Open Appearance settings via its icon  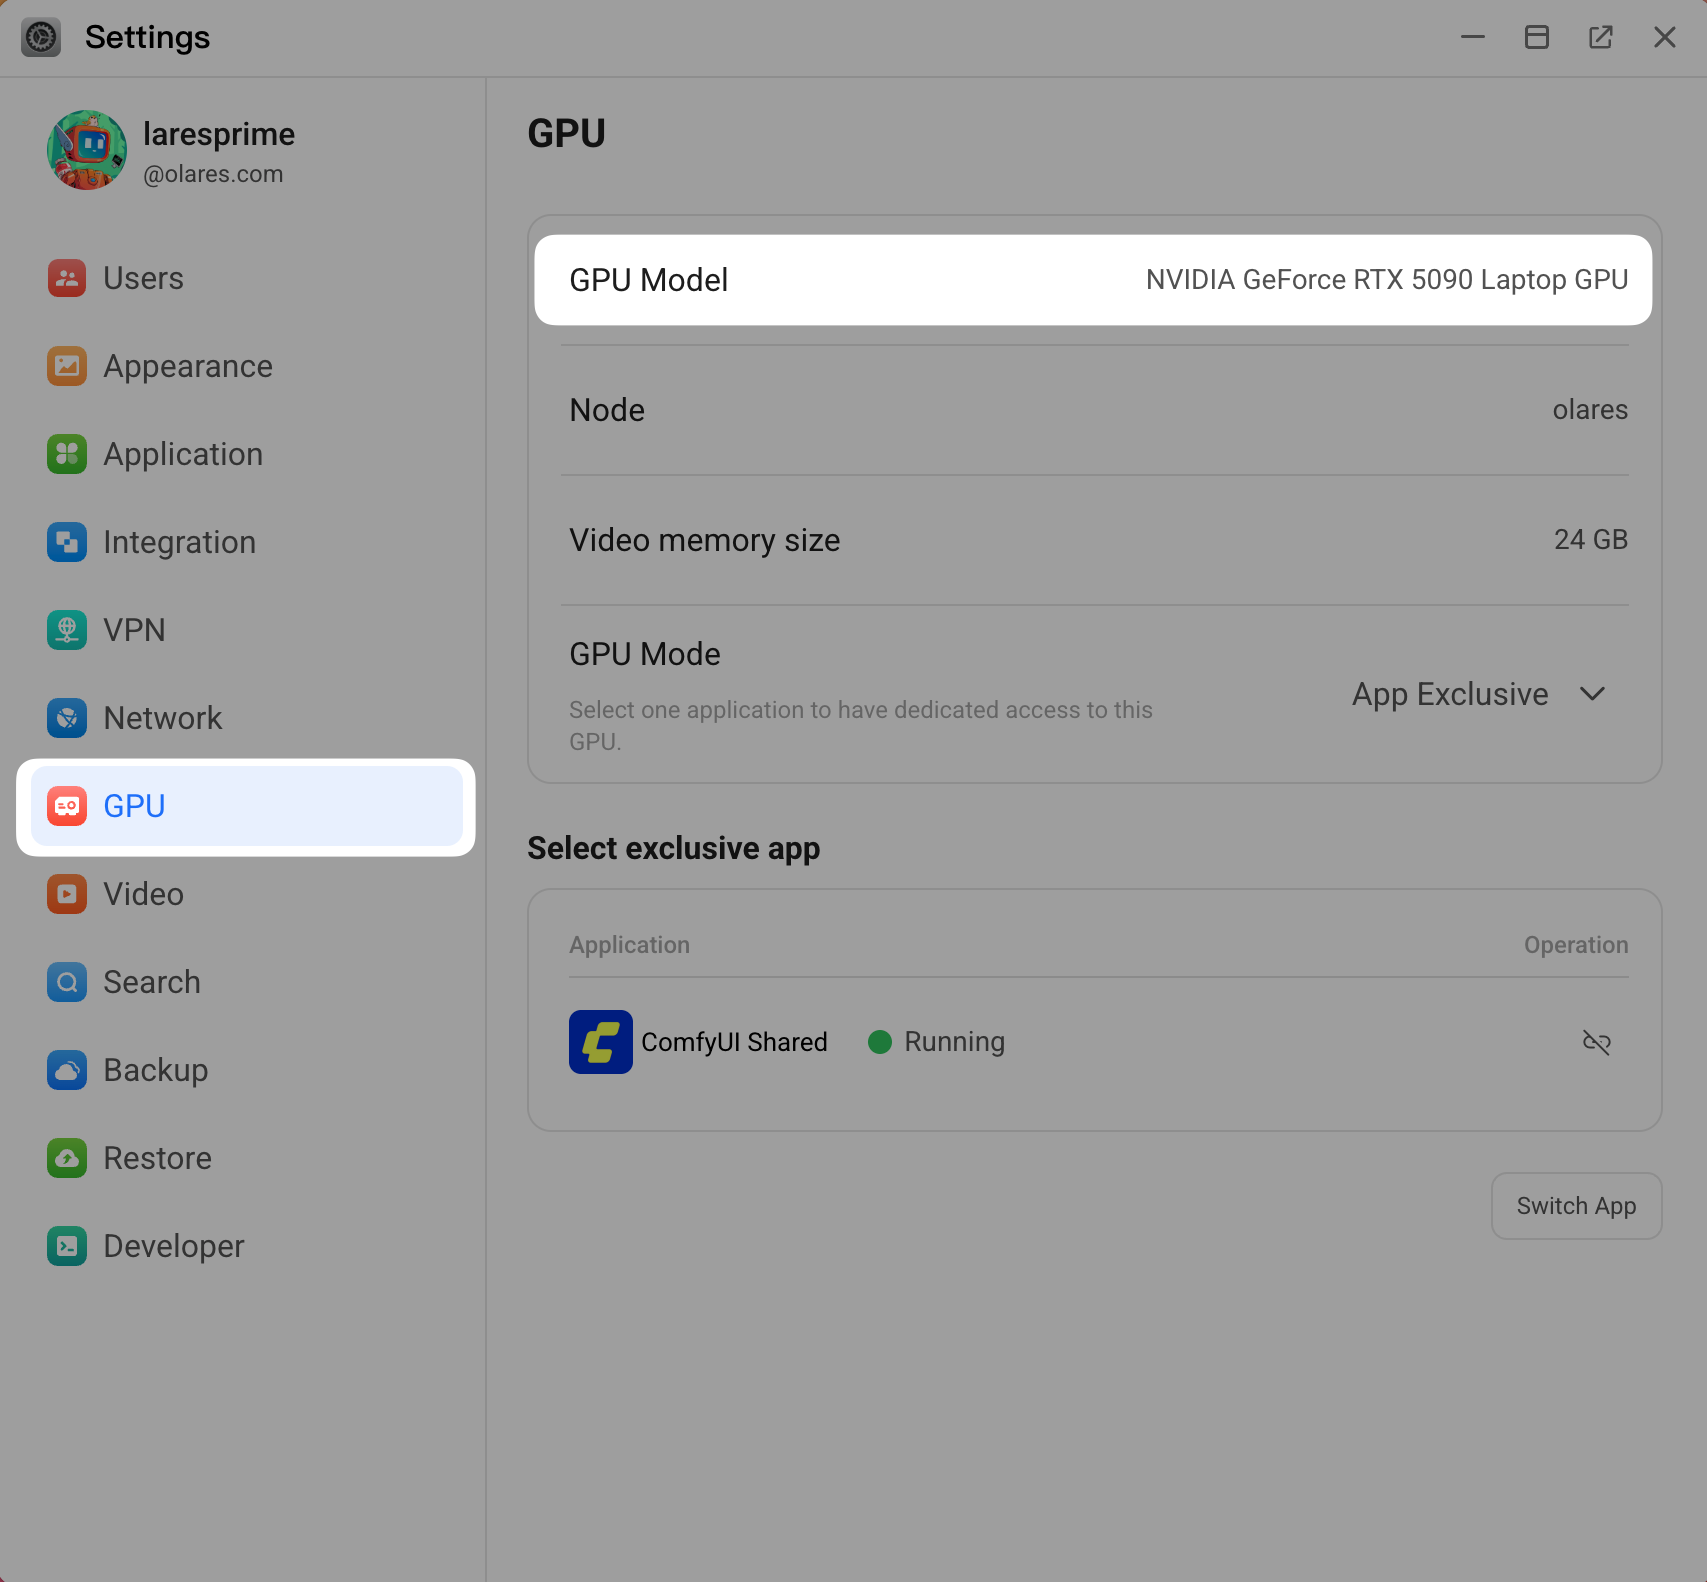click(x=67, y=366)
